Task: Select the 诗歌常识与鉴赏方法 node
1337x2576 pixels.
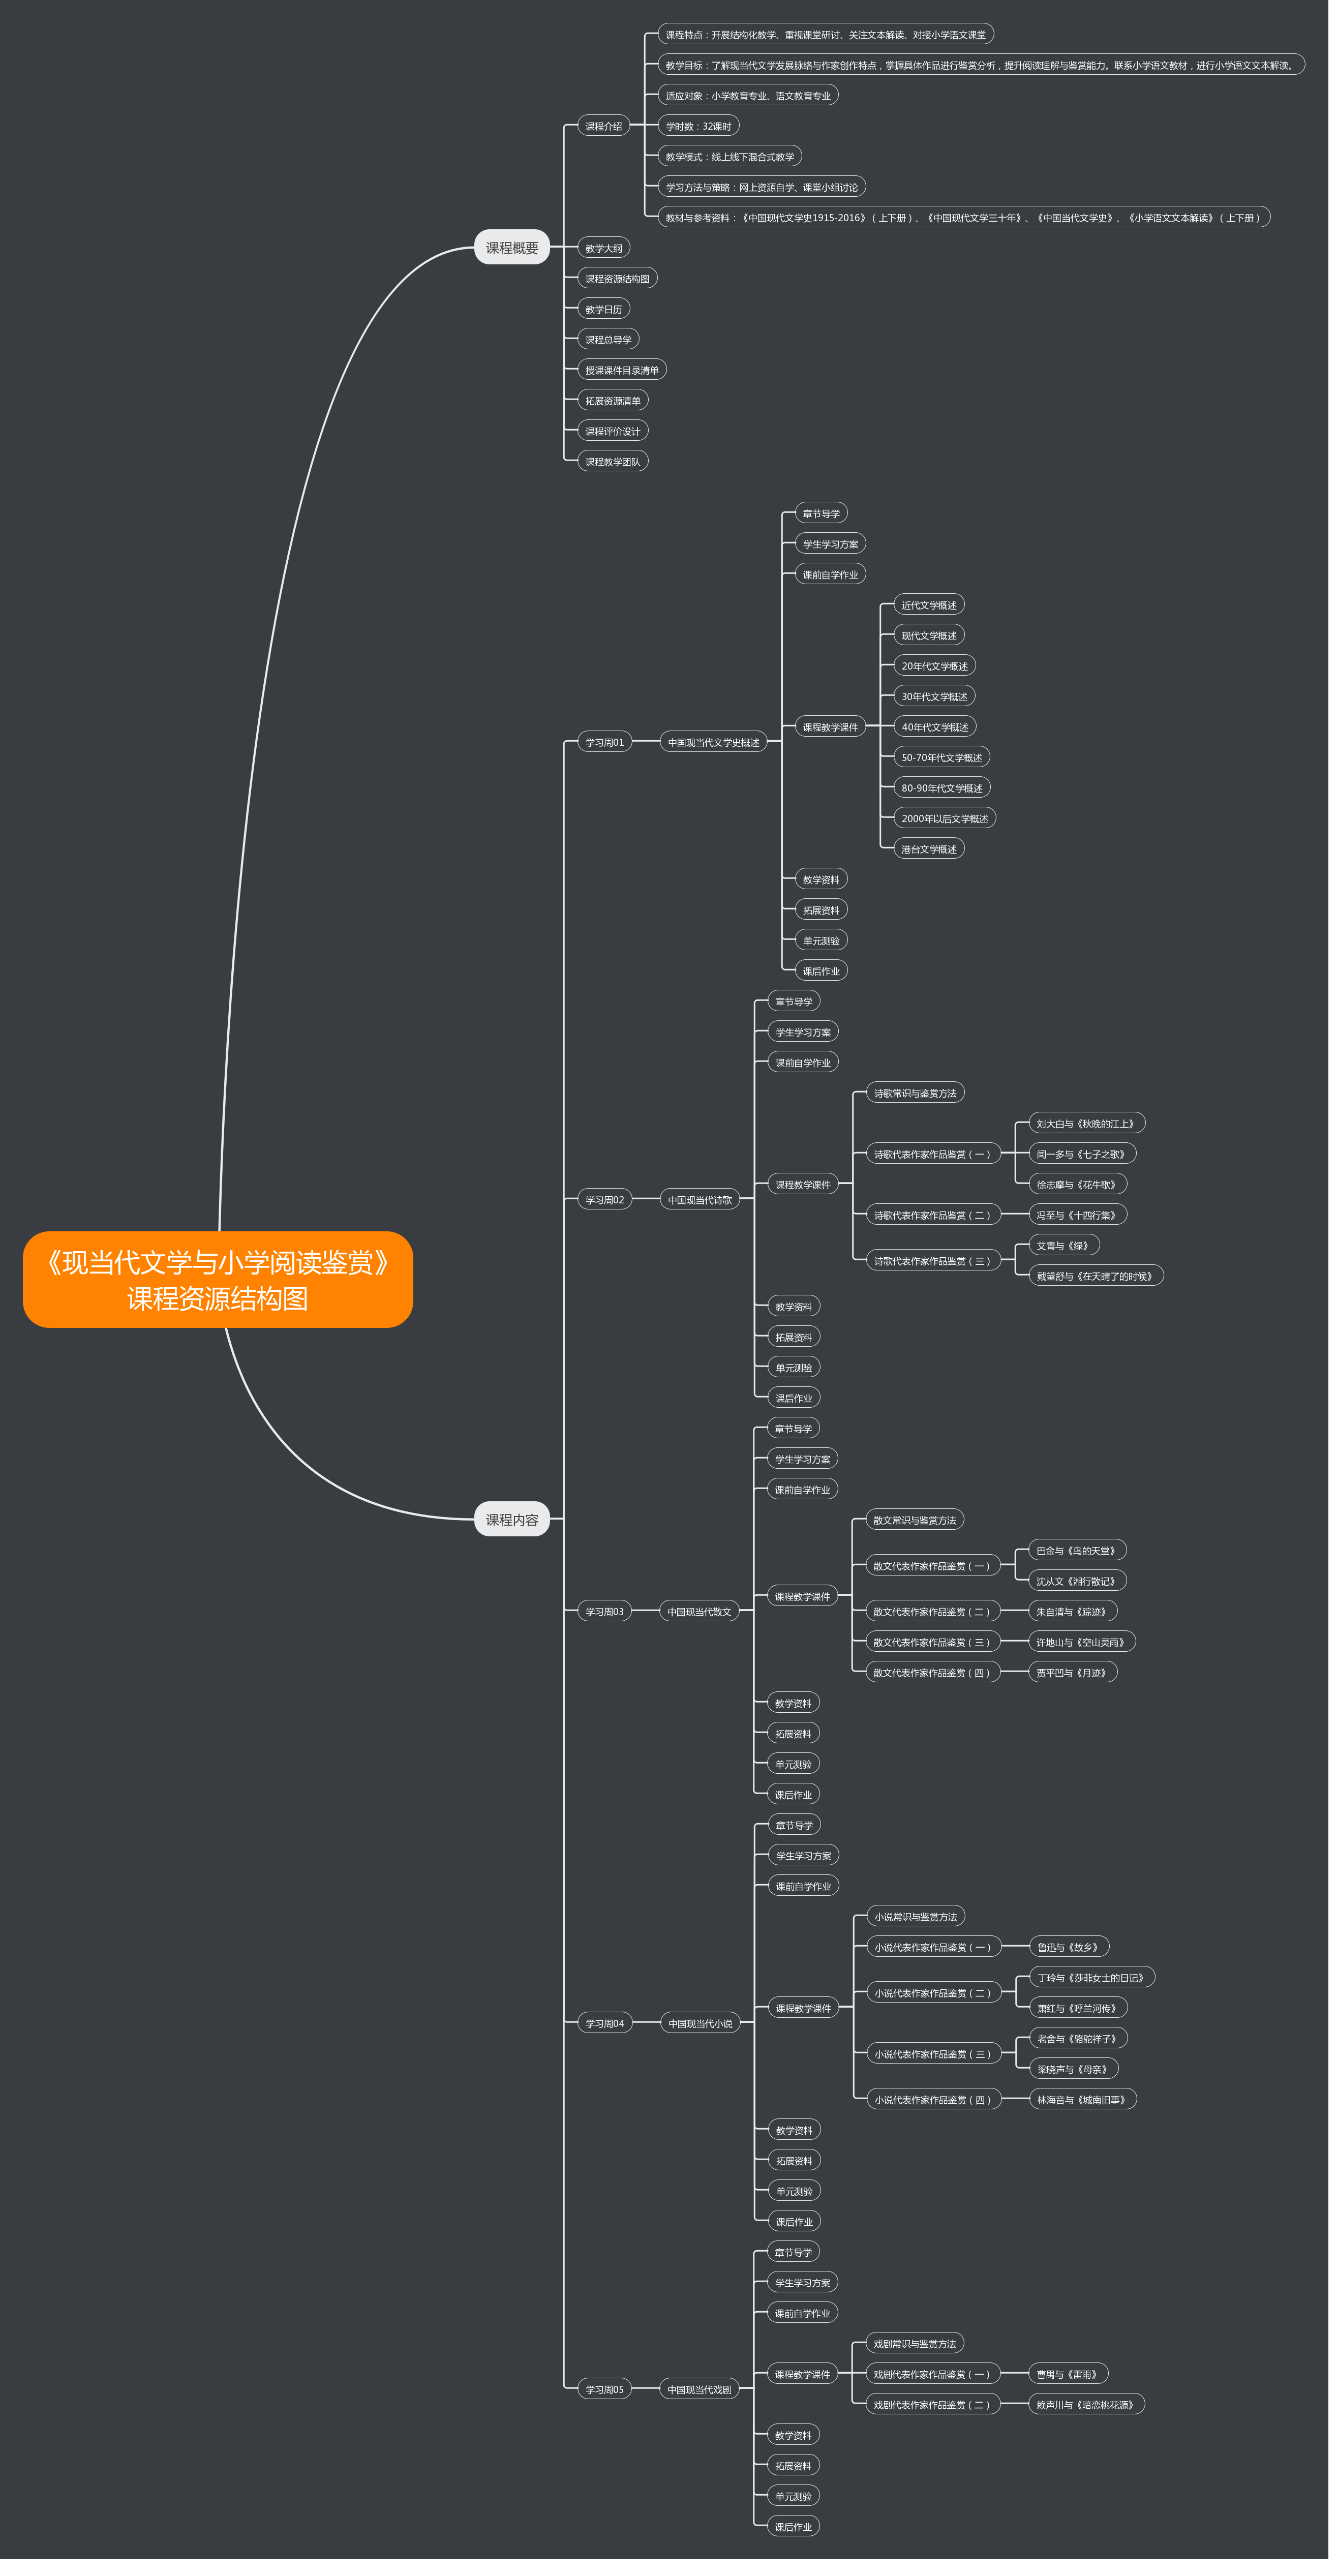Action: [x=915, y=1093]
